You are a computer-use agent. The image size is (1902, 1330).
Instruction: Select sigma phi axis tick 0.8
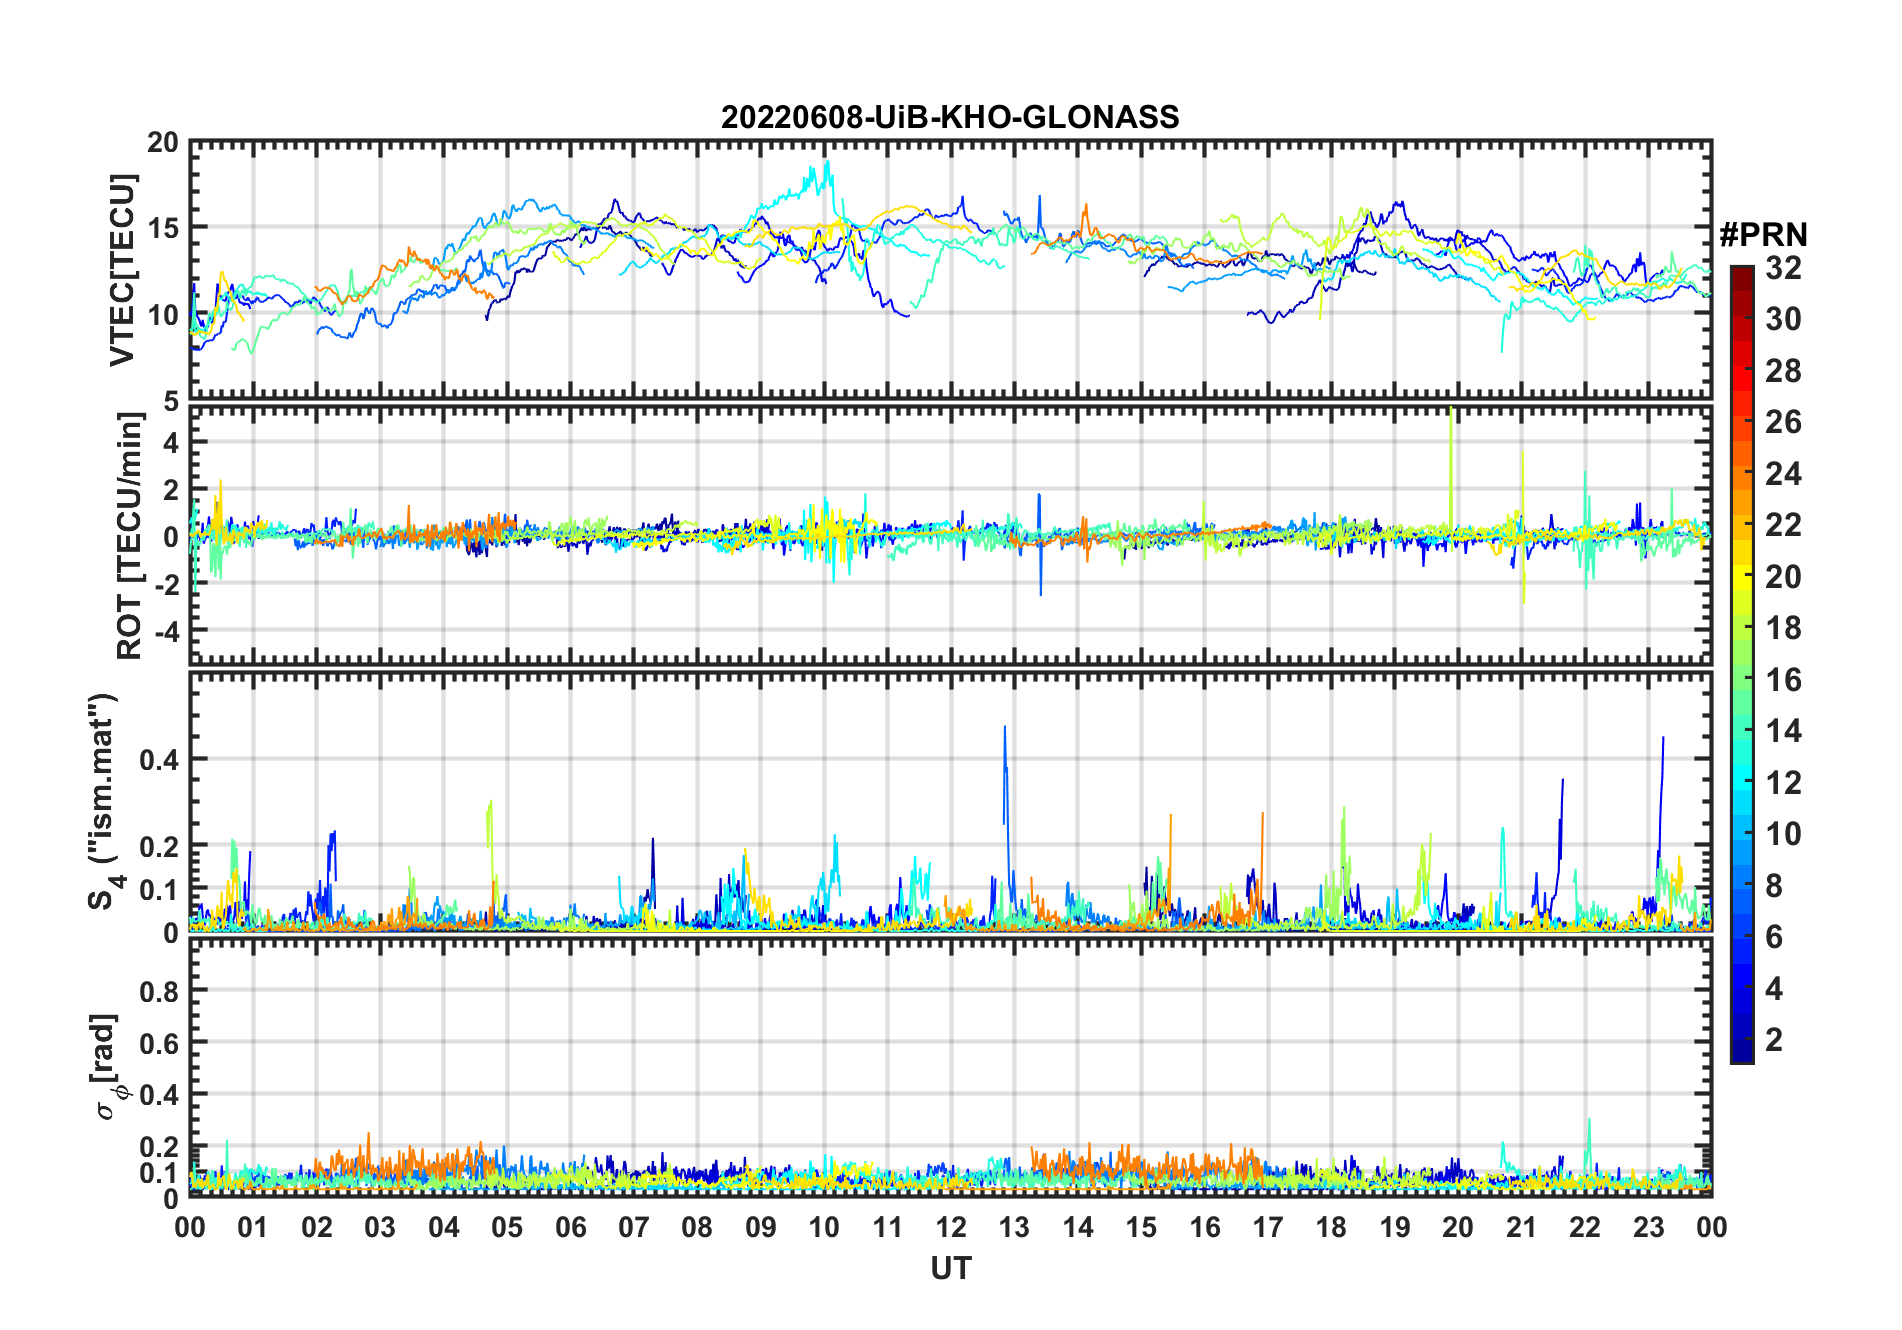(160, 991)
